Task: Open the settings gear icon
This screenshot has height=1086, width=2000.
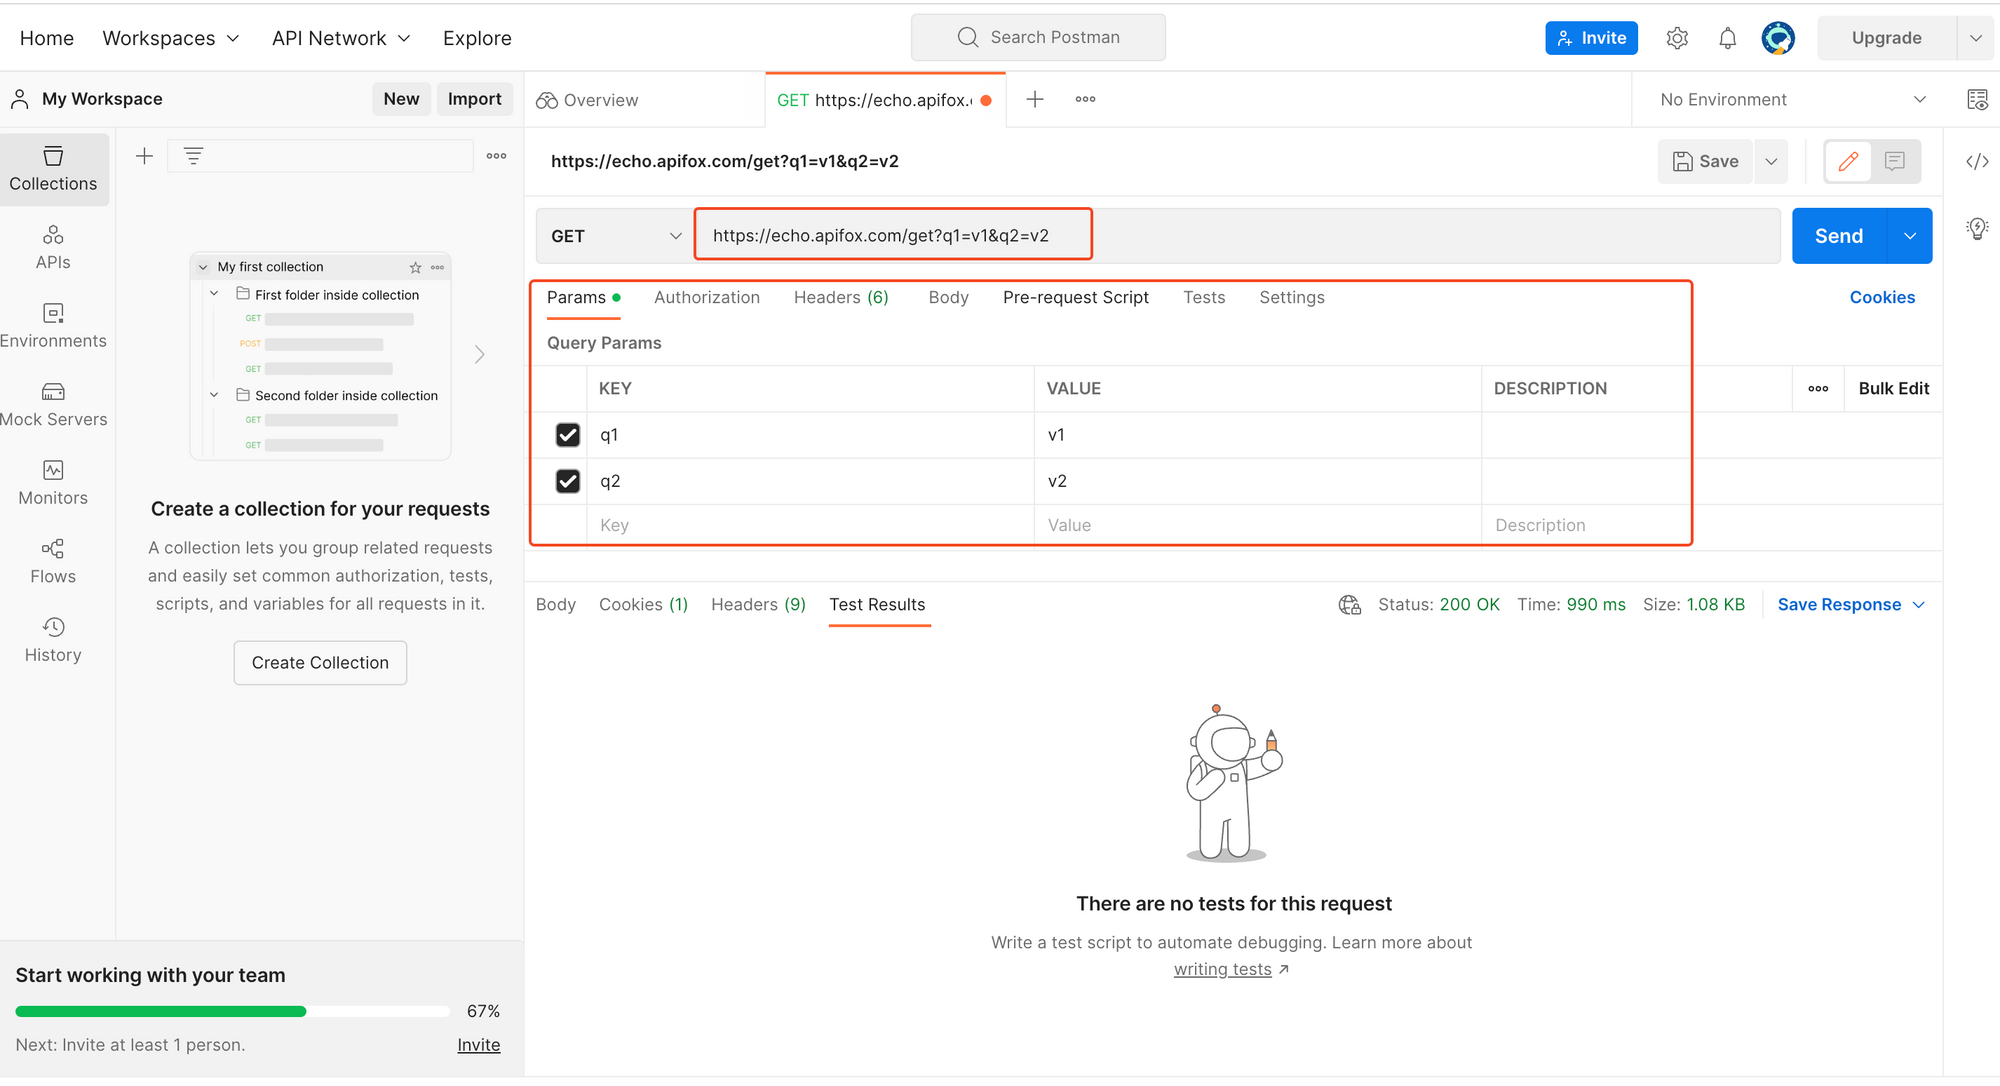Action: point(1677,38)
